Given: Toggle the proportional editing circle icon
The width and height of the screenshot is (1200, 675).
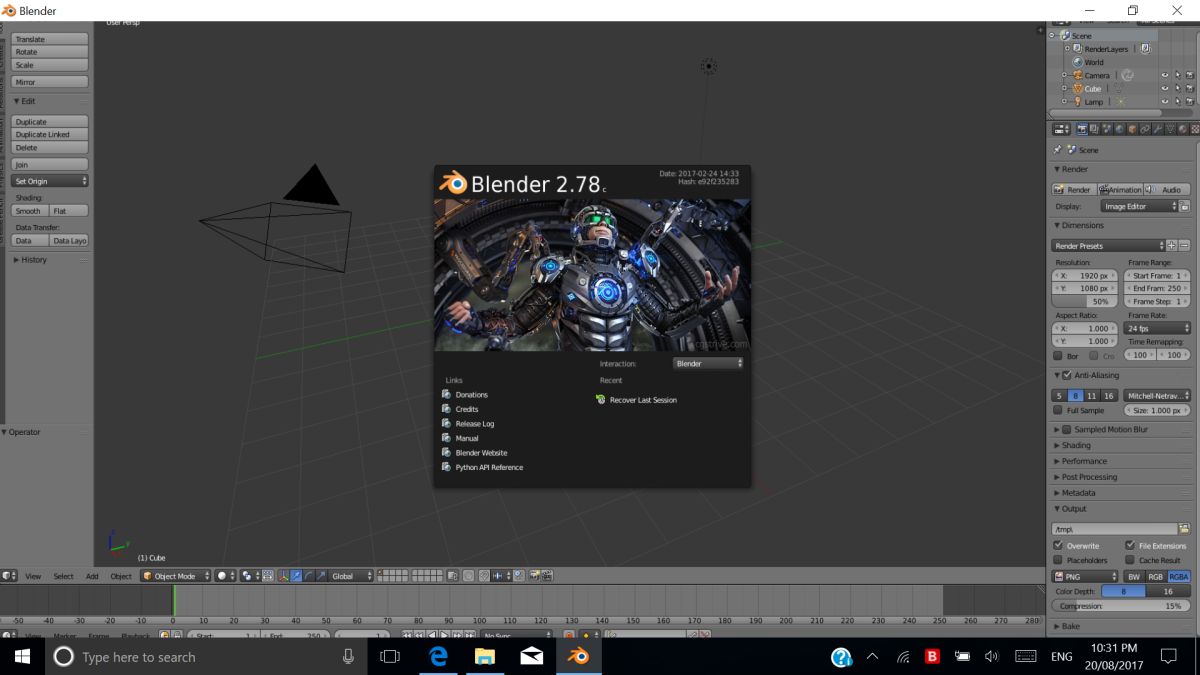Looking at the screenshot, I should [x=468, y=576].
